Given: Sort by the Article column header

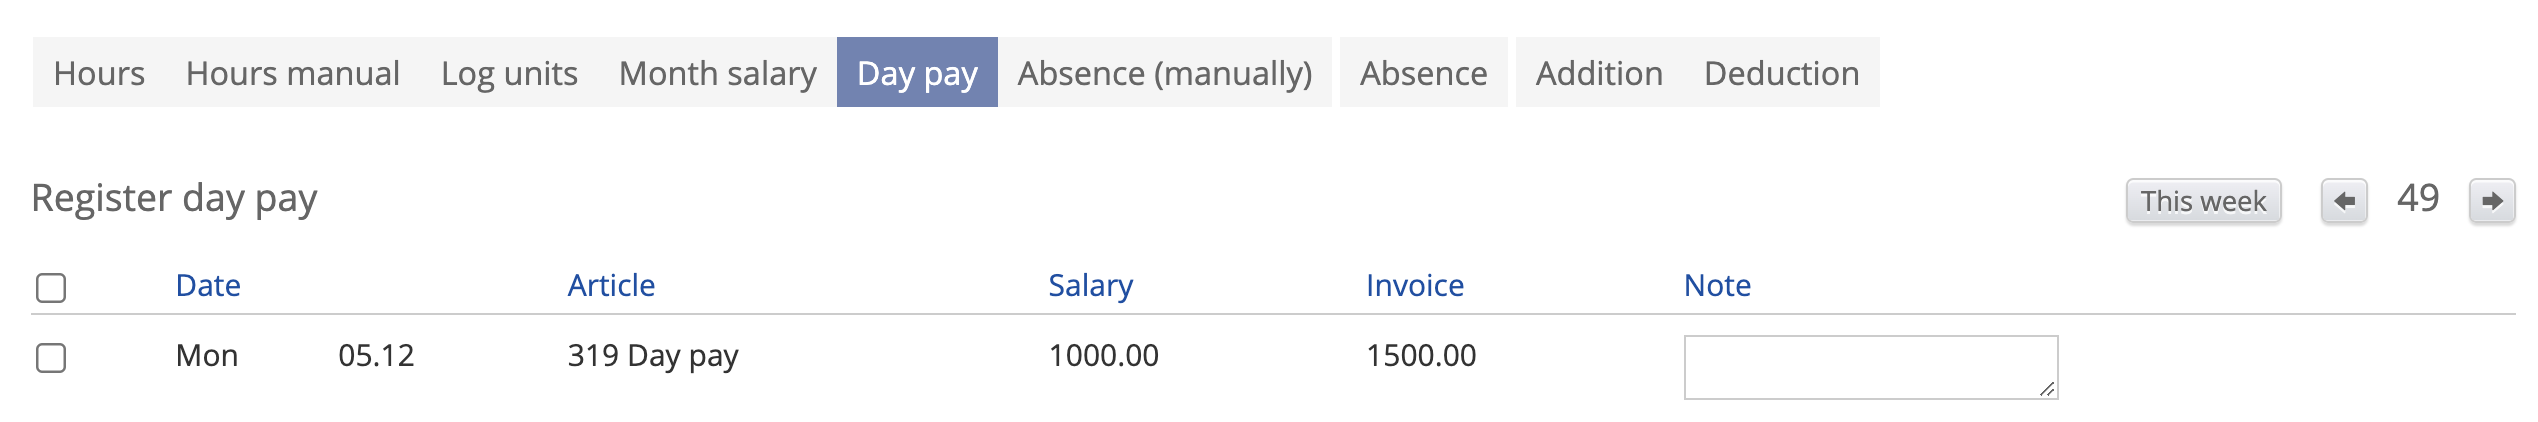Looking at the screenshot, I should [611, 286].
